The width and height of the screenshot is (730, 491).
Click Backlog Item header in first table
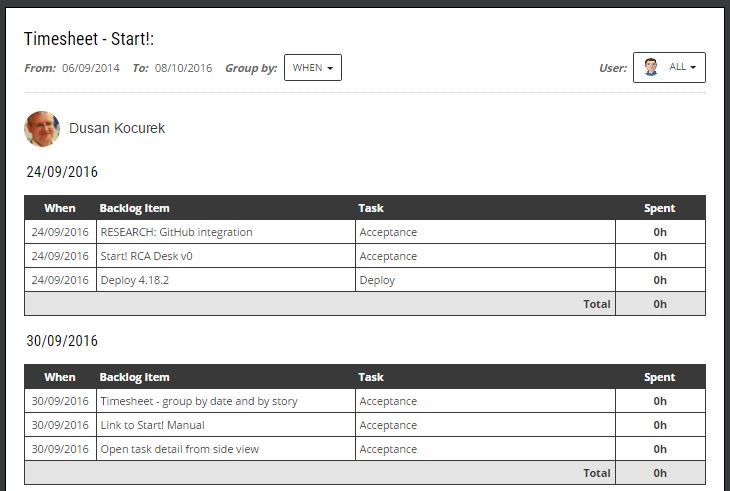tap(135, 208)
